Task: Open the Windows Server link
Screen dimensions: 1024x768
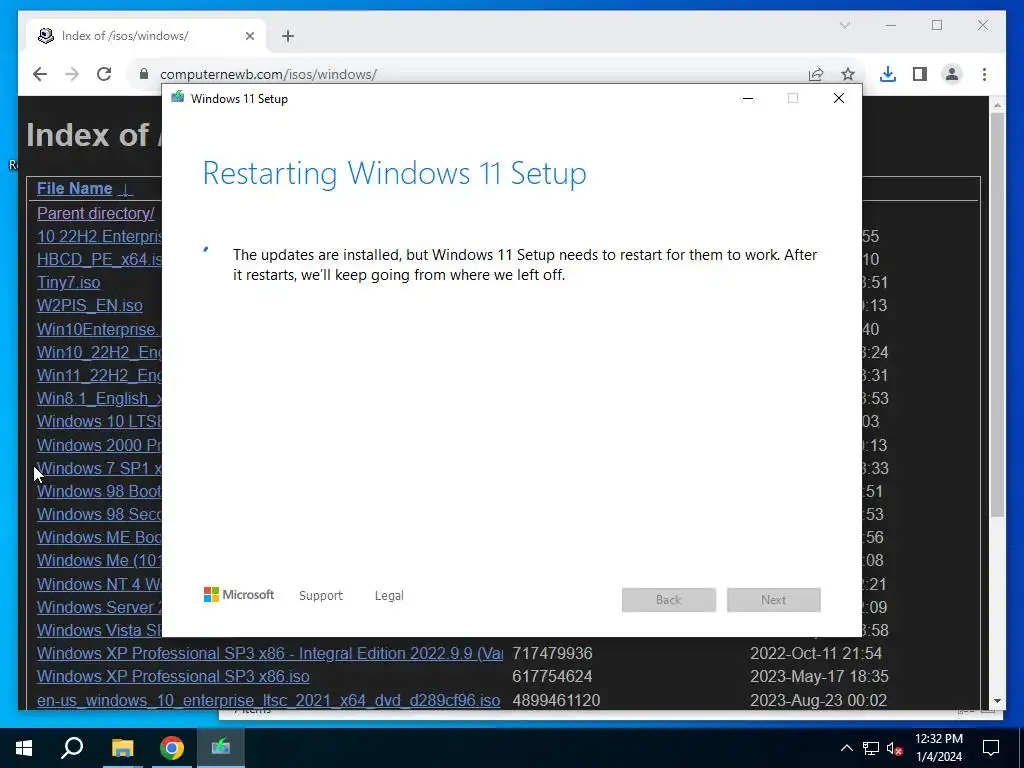Action: (x=99, y=607)
